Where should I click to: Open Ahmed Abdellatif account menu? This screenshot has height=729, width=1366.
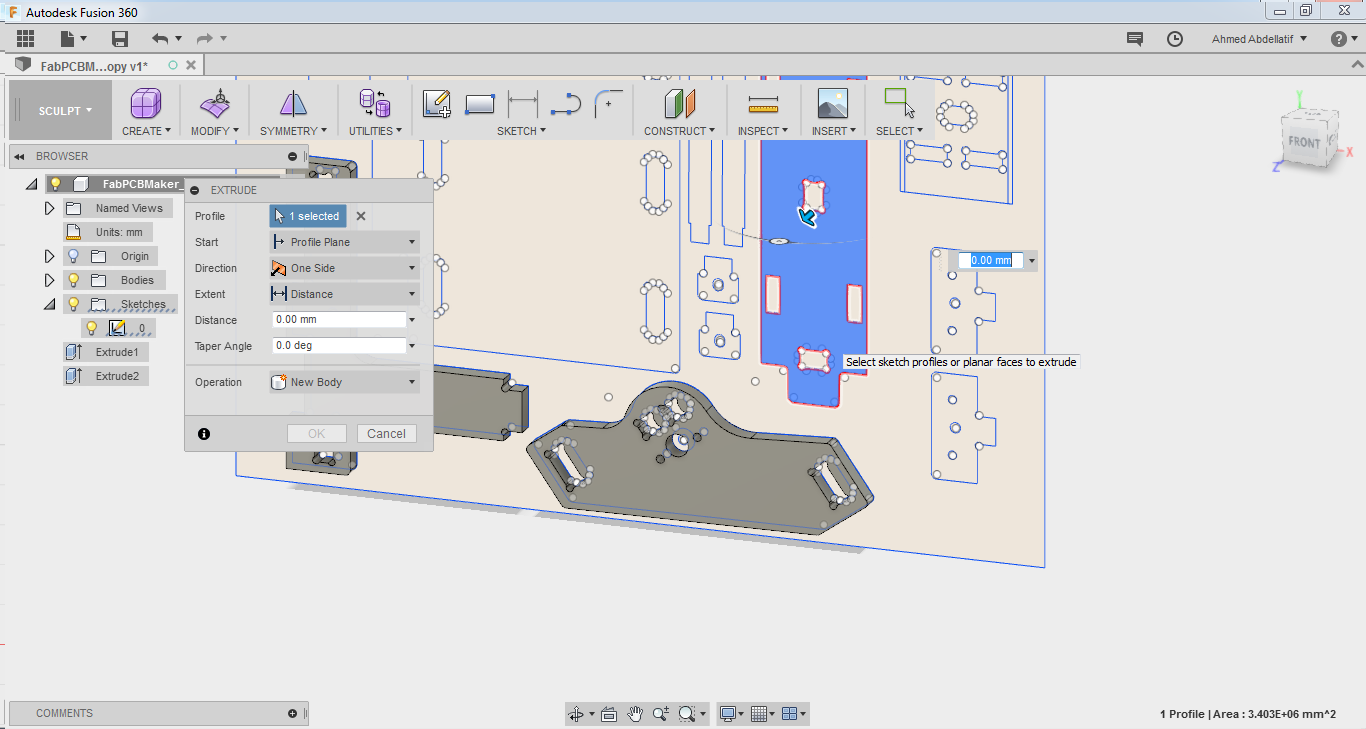(1259, 39)
